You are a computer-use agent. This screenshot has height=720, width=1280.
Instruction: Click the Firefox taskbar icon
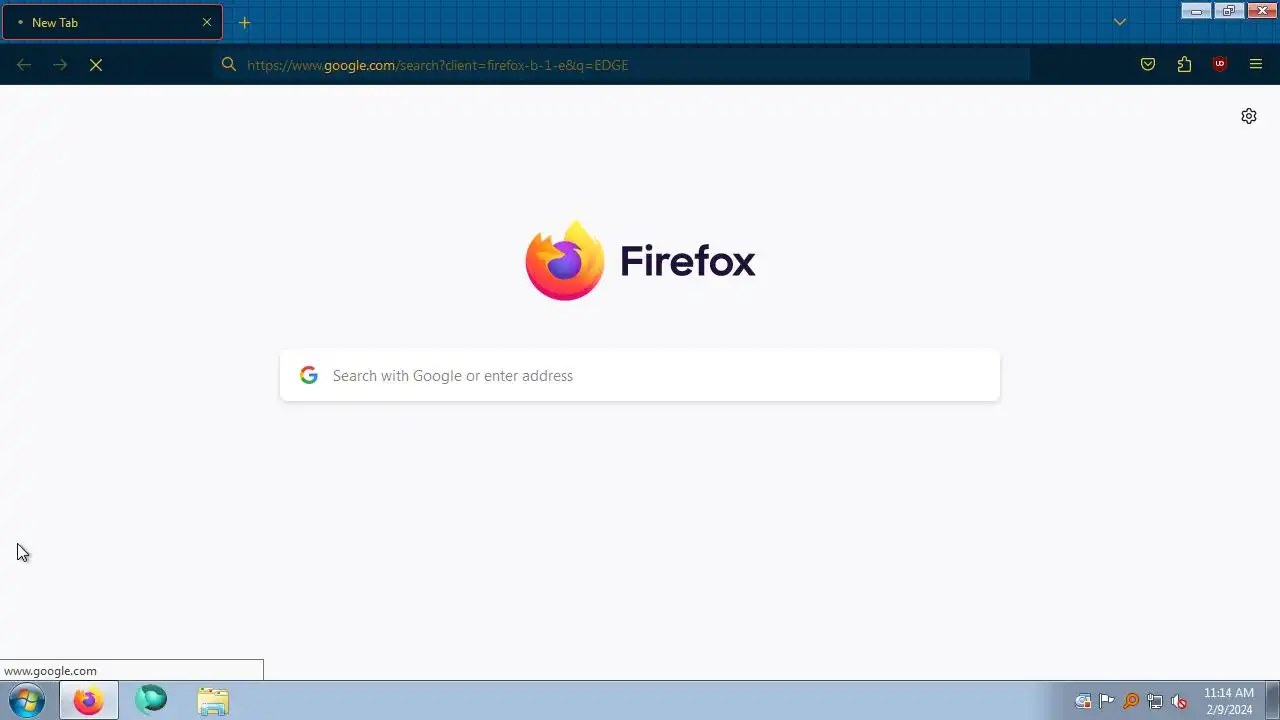(x=88, y=701)
